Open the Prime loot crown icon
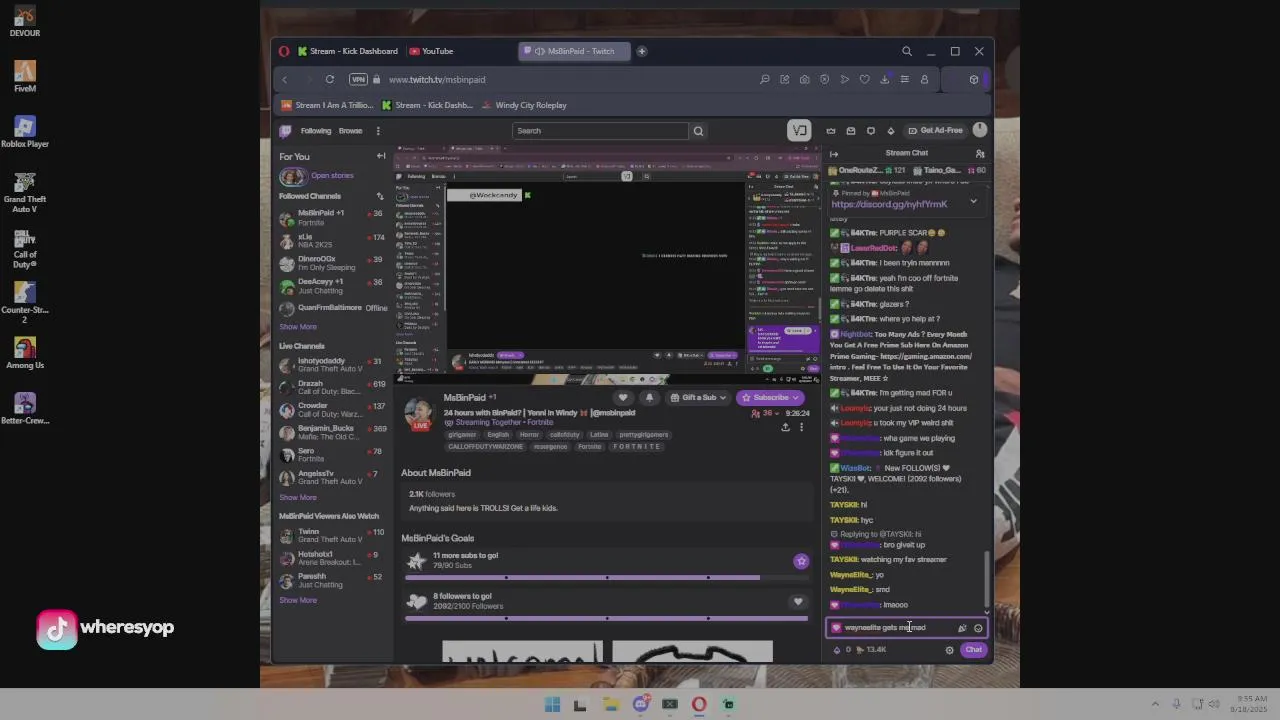Viewport: 1280px width, 720px height. pos(831,131)
